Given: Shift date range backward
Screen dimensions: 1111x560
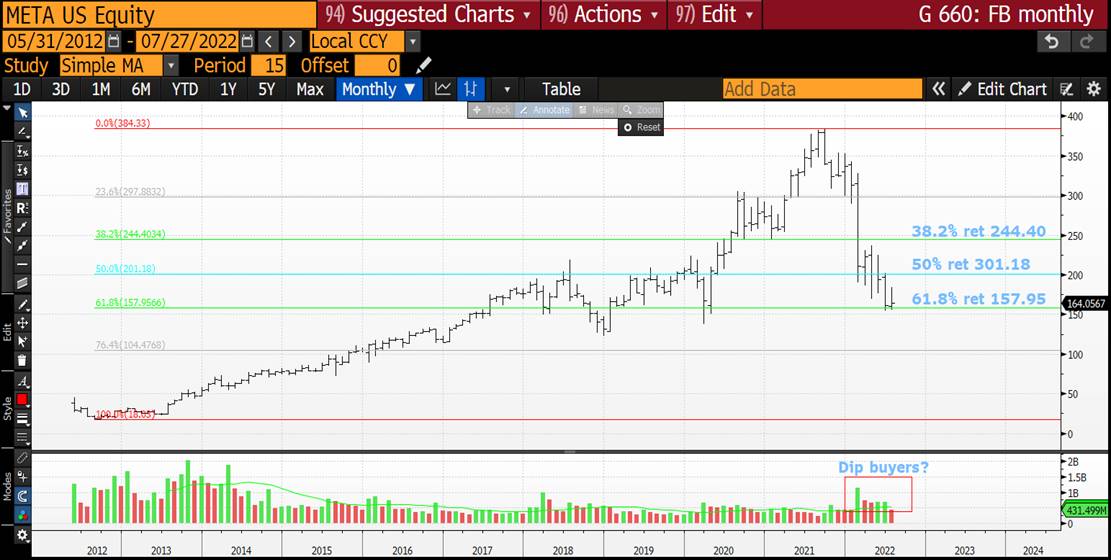Looking at the screenshot, I should [269, 41].
